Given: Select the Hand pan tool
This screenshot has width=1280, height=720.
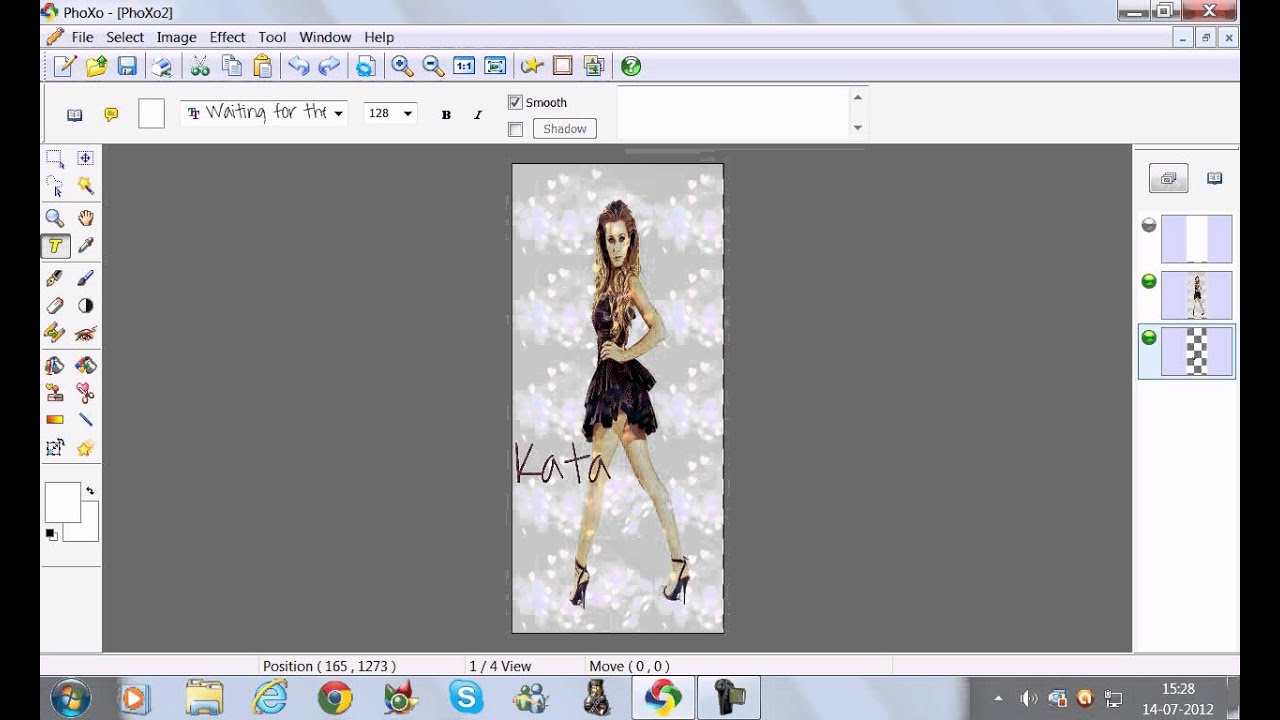Looking at the screenshot, I should point(86,218).
